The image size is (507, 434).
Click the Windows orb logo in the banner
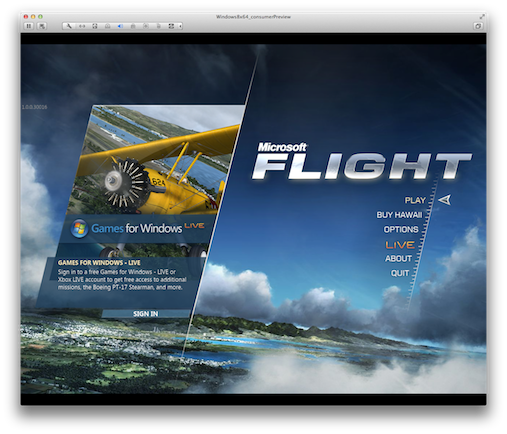tap(79, 228)
